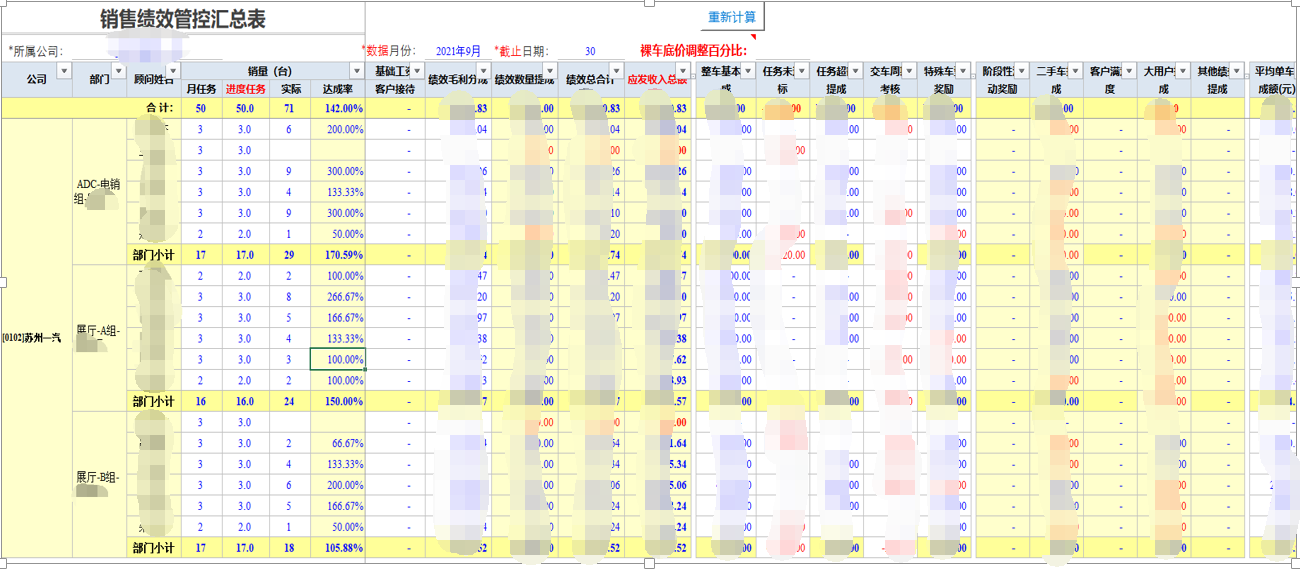
Task: Open the 顾问姓名 column filter dropdown
Action: (173, 70)
